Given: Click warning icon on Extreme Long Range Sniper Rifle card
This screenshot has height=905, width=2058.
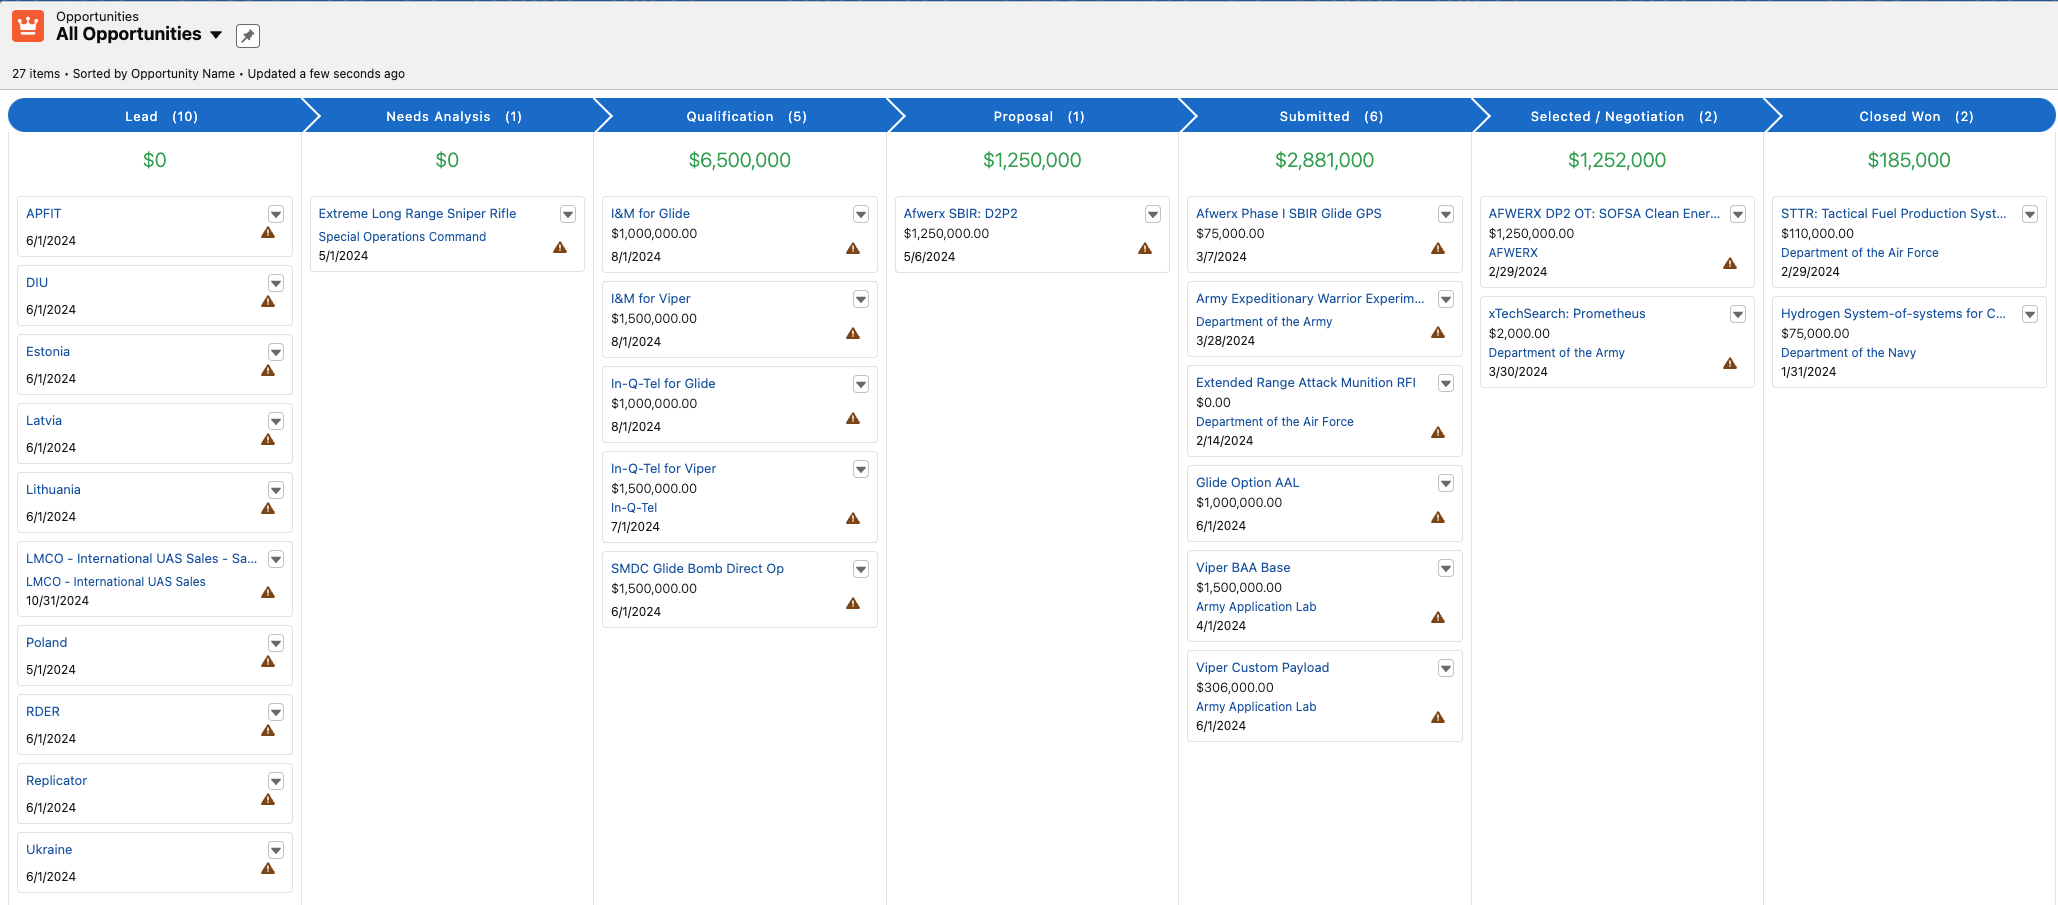Looking at the screenshot, I should [x=560, y=248].
